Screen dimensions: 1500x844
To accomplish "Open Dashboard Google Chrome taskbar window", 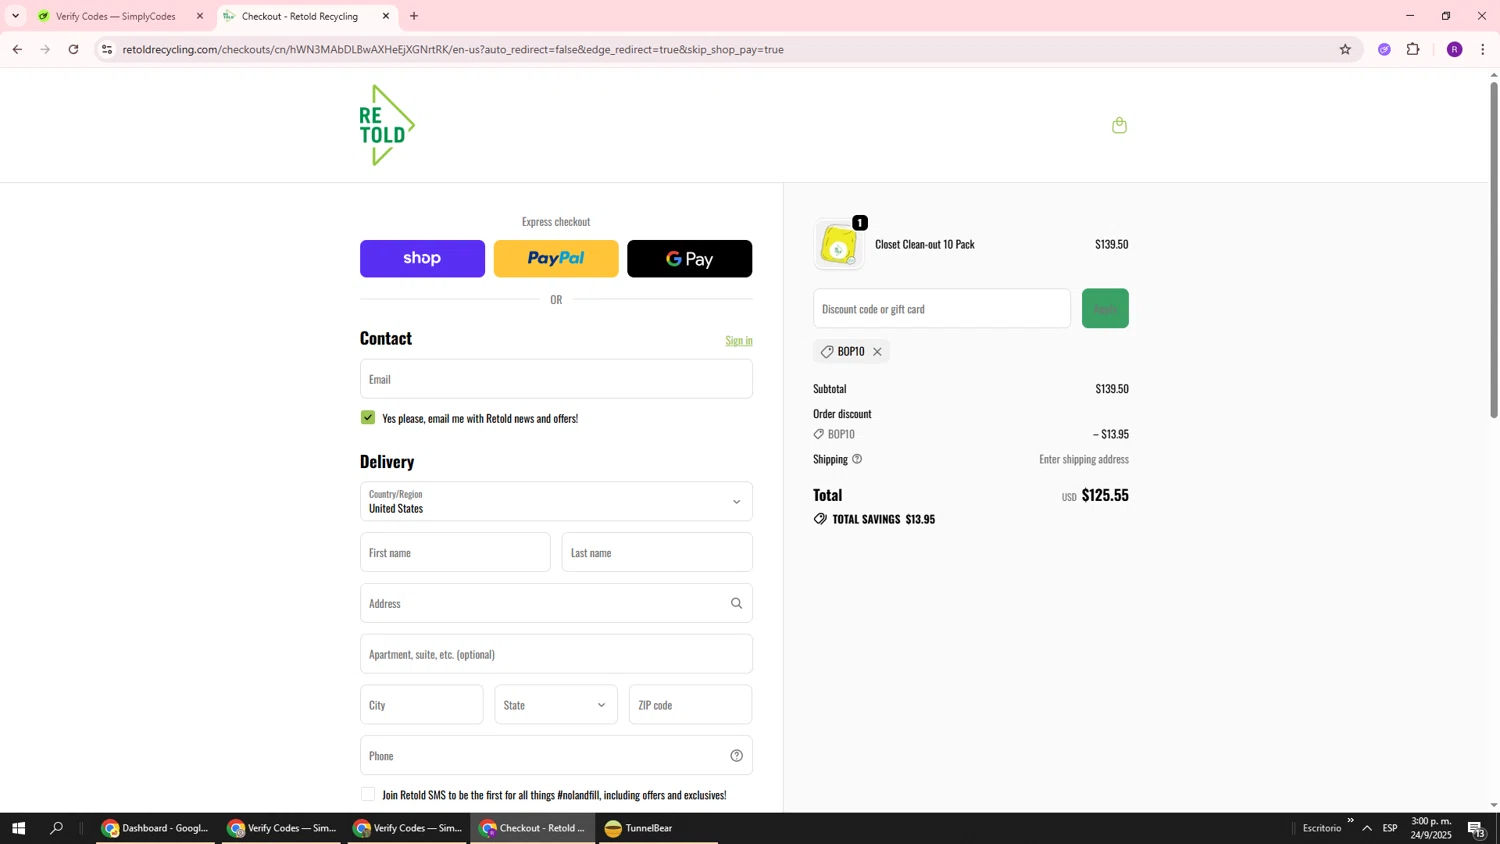I will pyautogui.click(x=155, y=828).
